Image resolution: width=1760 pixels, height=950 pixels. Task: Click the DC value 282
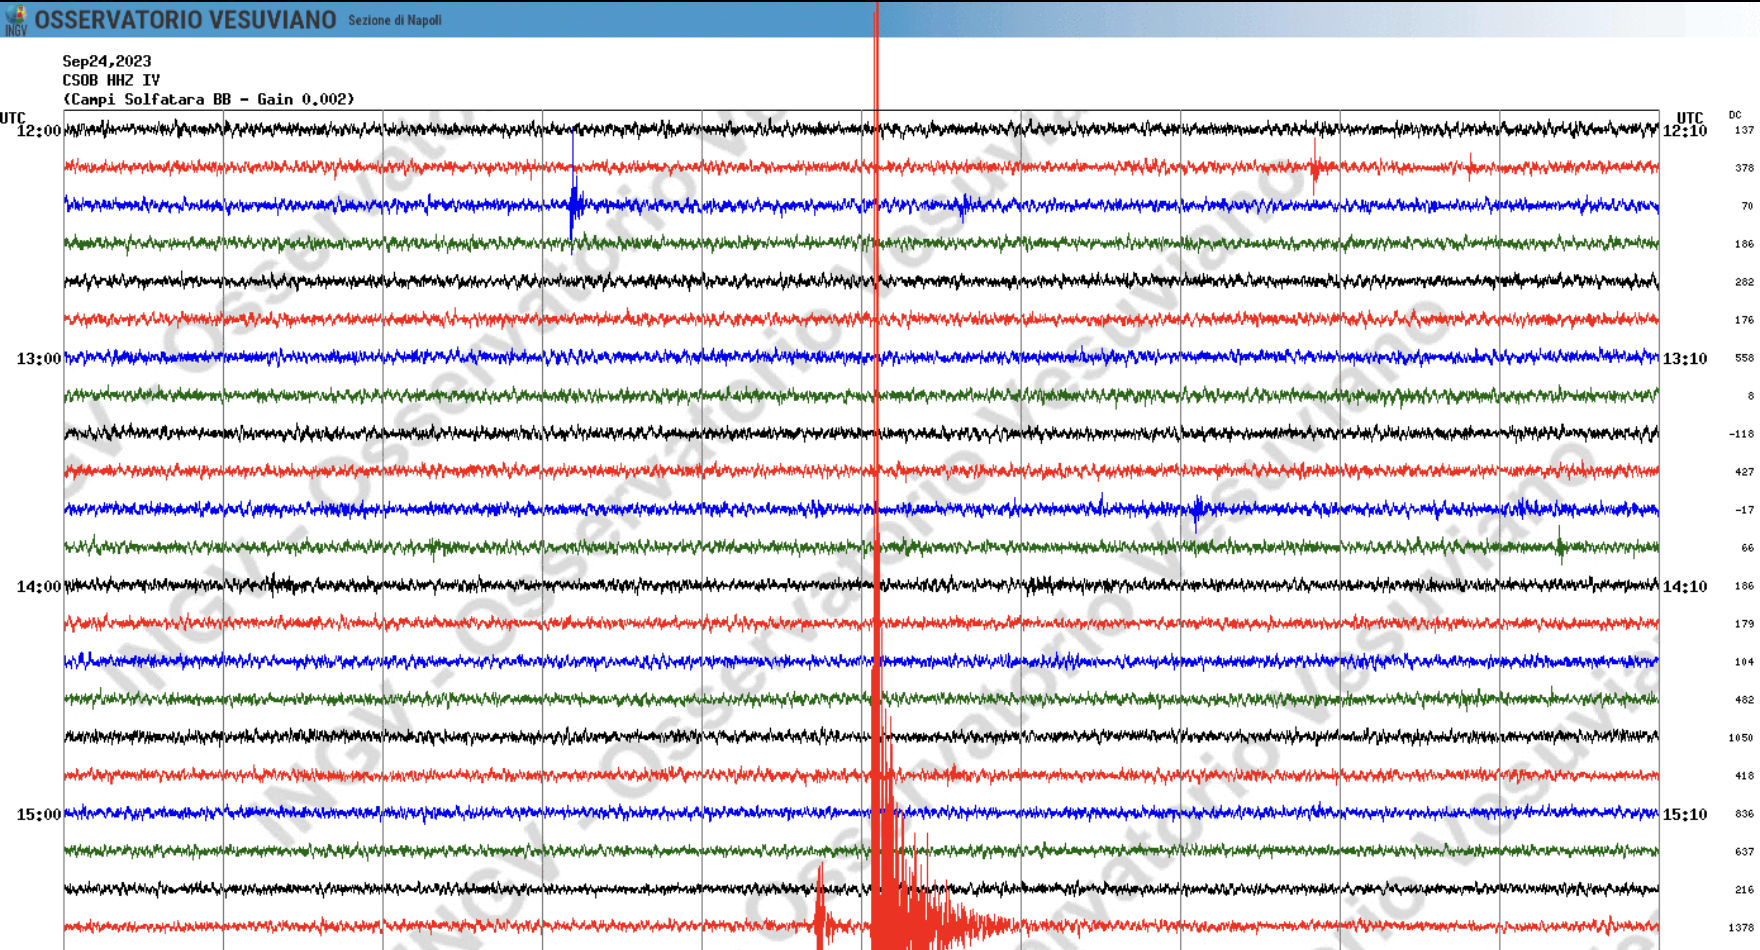1744,282
